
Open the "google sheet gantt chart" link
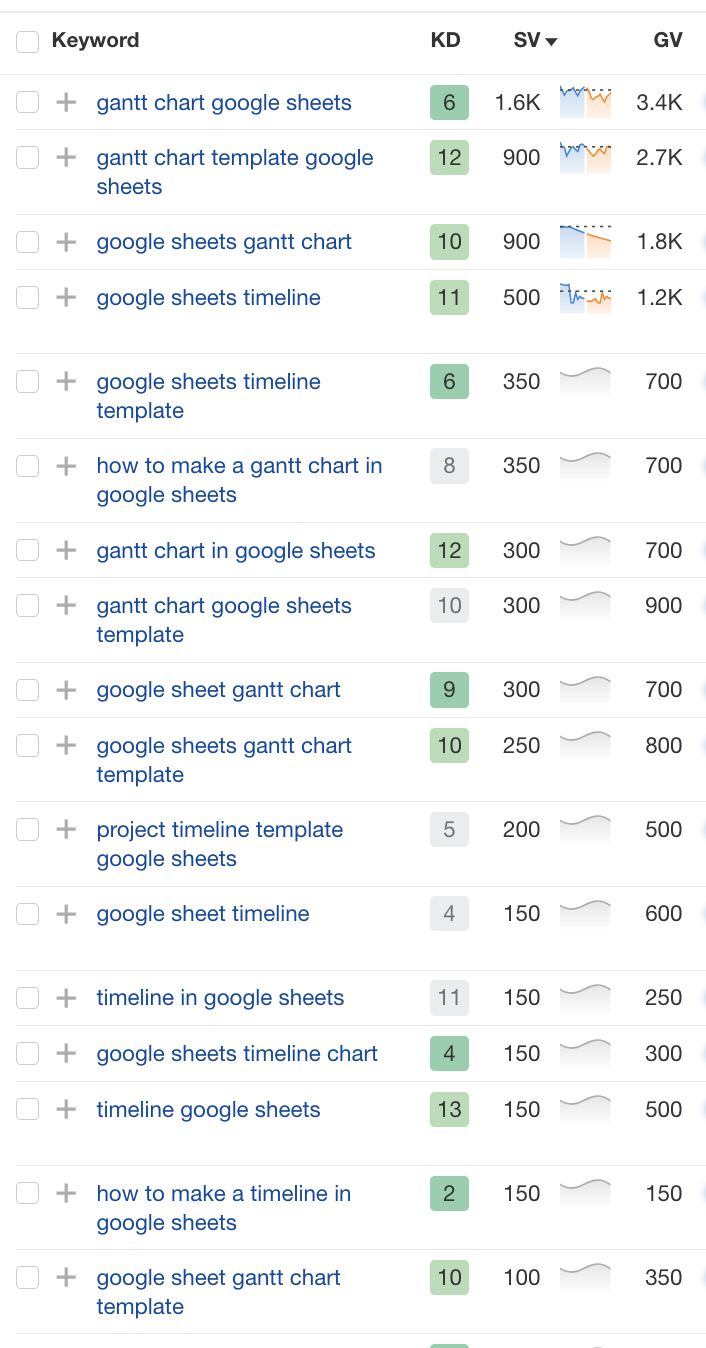218,689
